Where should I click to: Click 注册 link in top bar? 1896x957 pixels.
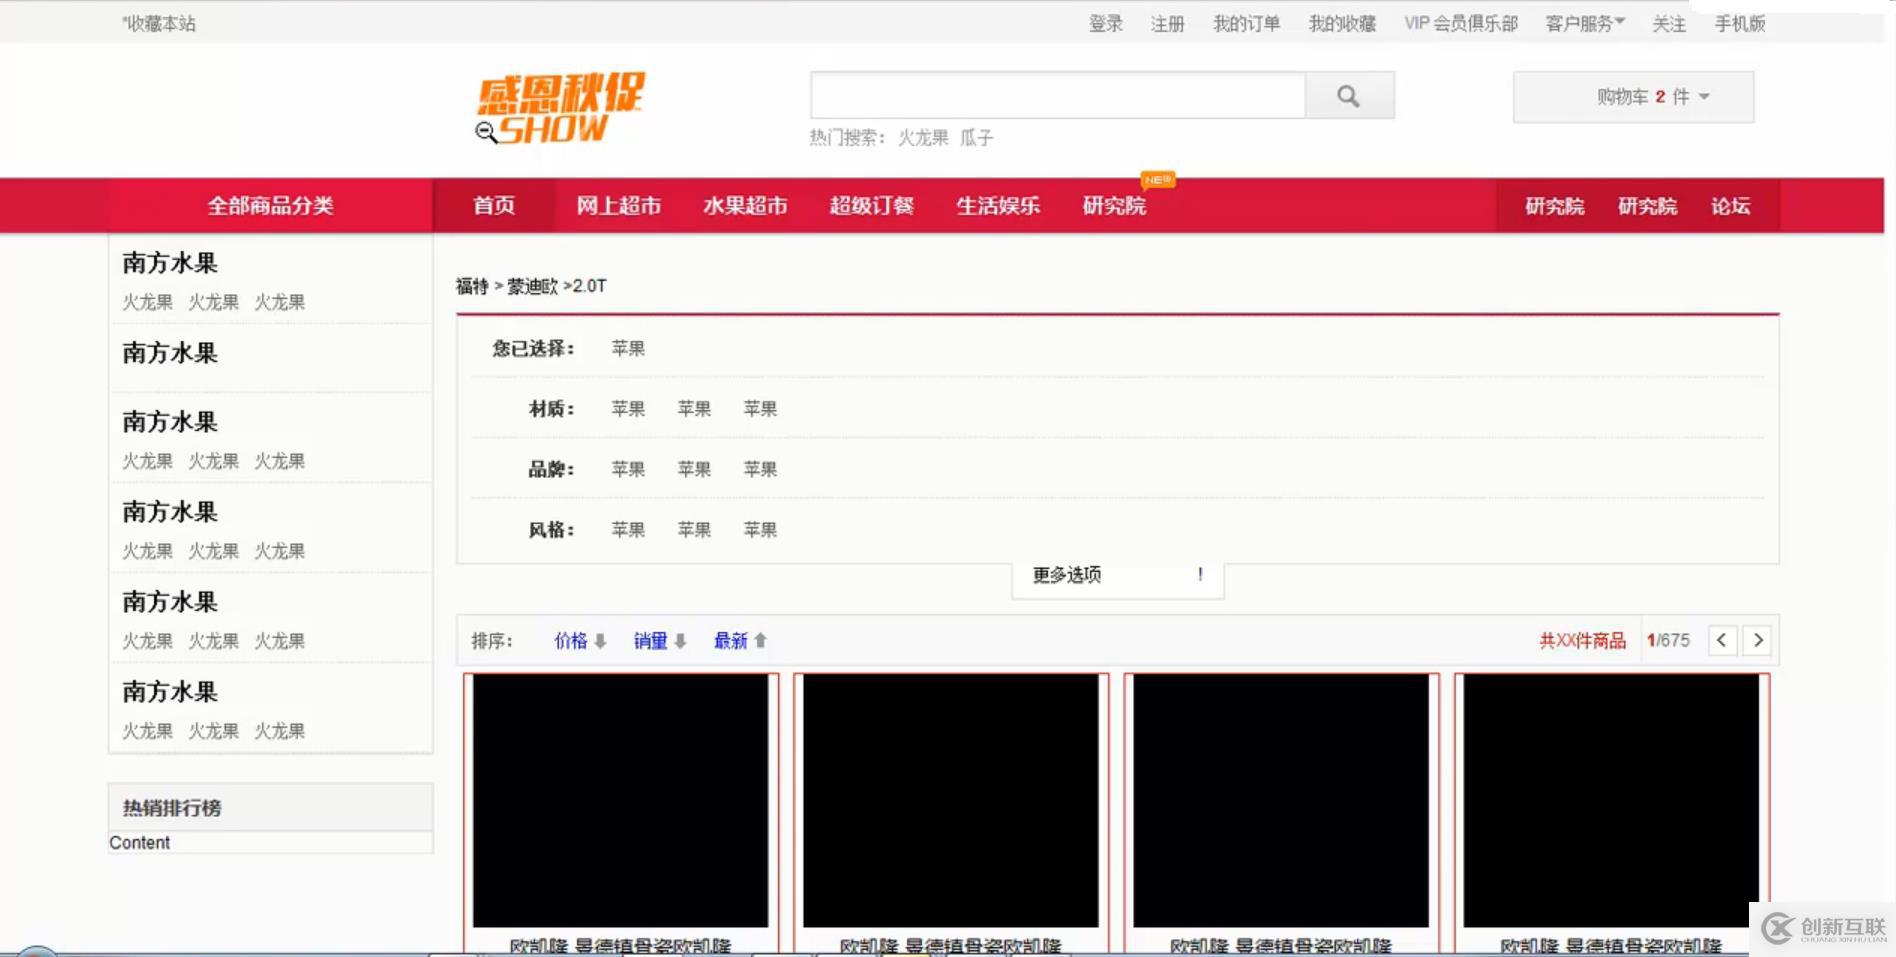(1167, 24)
